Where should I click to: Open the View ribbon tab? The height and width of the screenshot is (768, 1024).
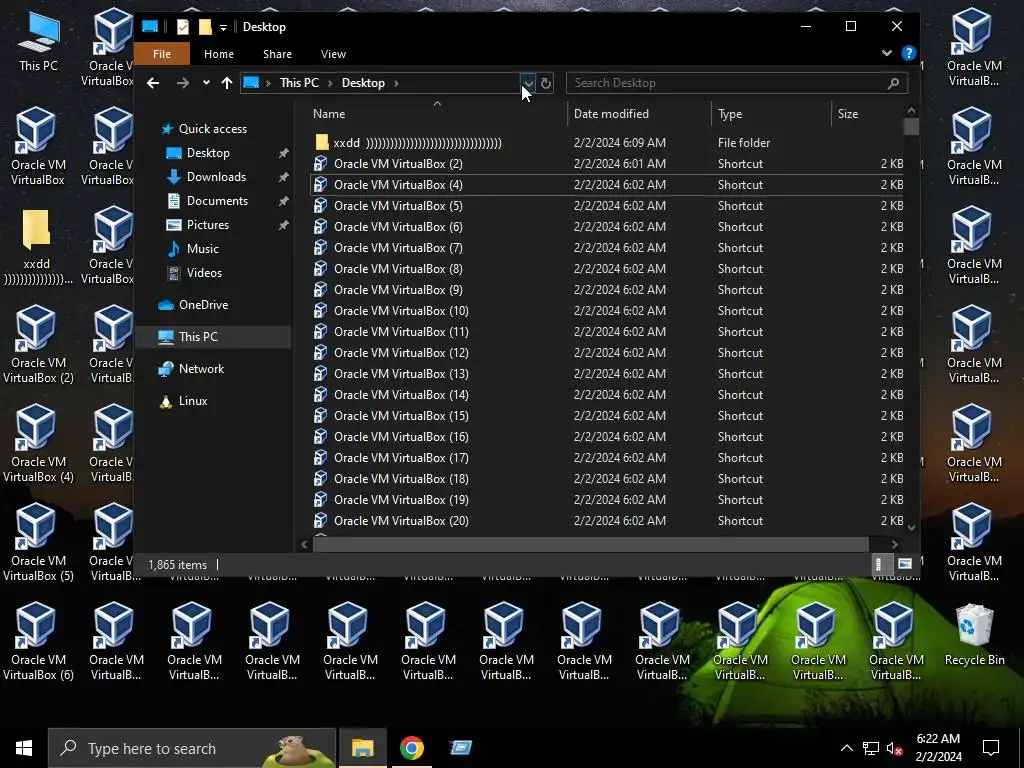(333, 54)
